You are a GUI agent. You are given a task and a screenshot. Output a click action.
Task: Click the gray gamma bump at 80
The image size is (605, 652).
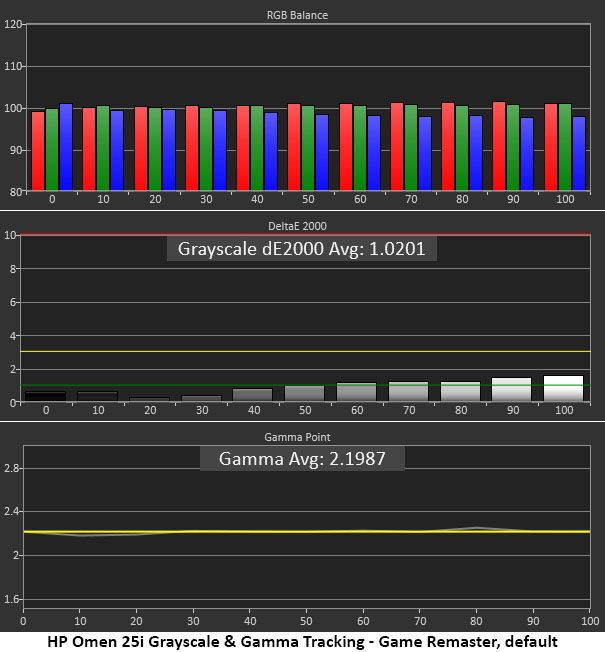point(476,528)
